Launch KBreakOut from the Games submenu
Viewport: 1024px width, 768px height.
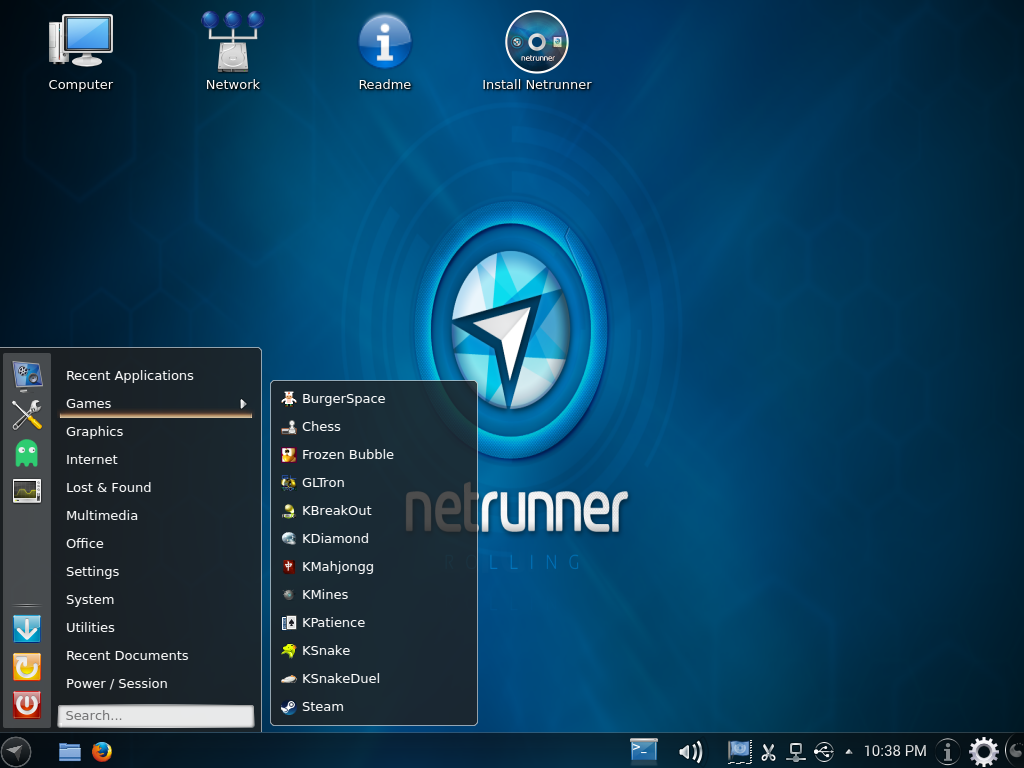click(374, 511)
